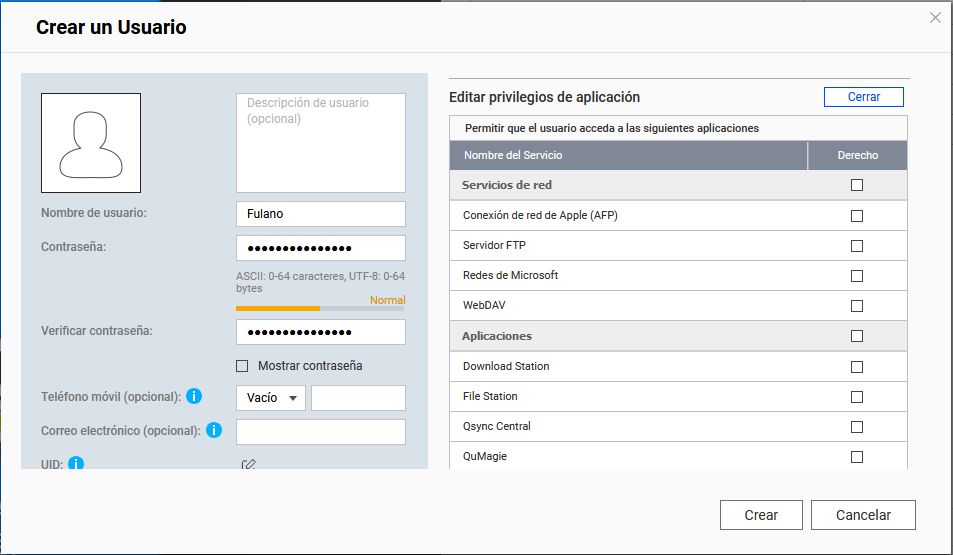Click the Cancelar button
This screenshot has width=953, height=555.
point(862,515)
